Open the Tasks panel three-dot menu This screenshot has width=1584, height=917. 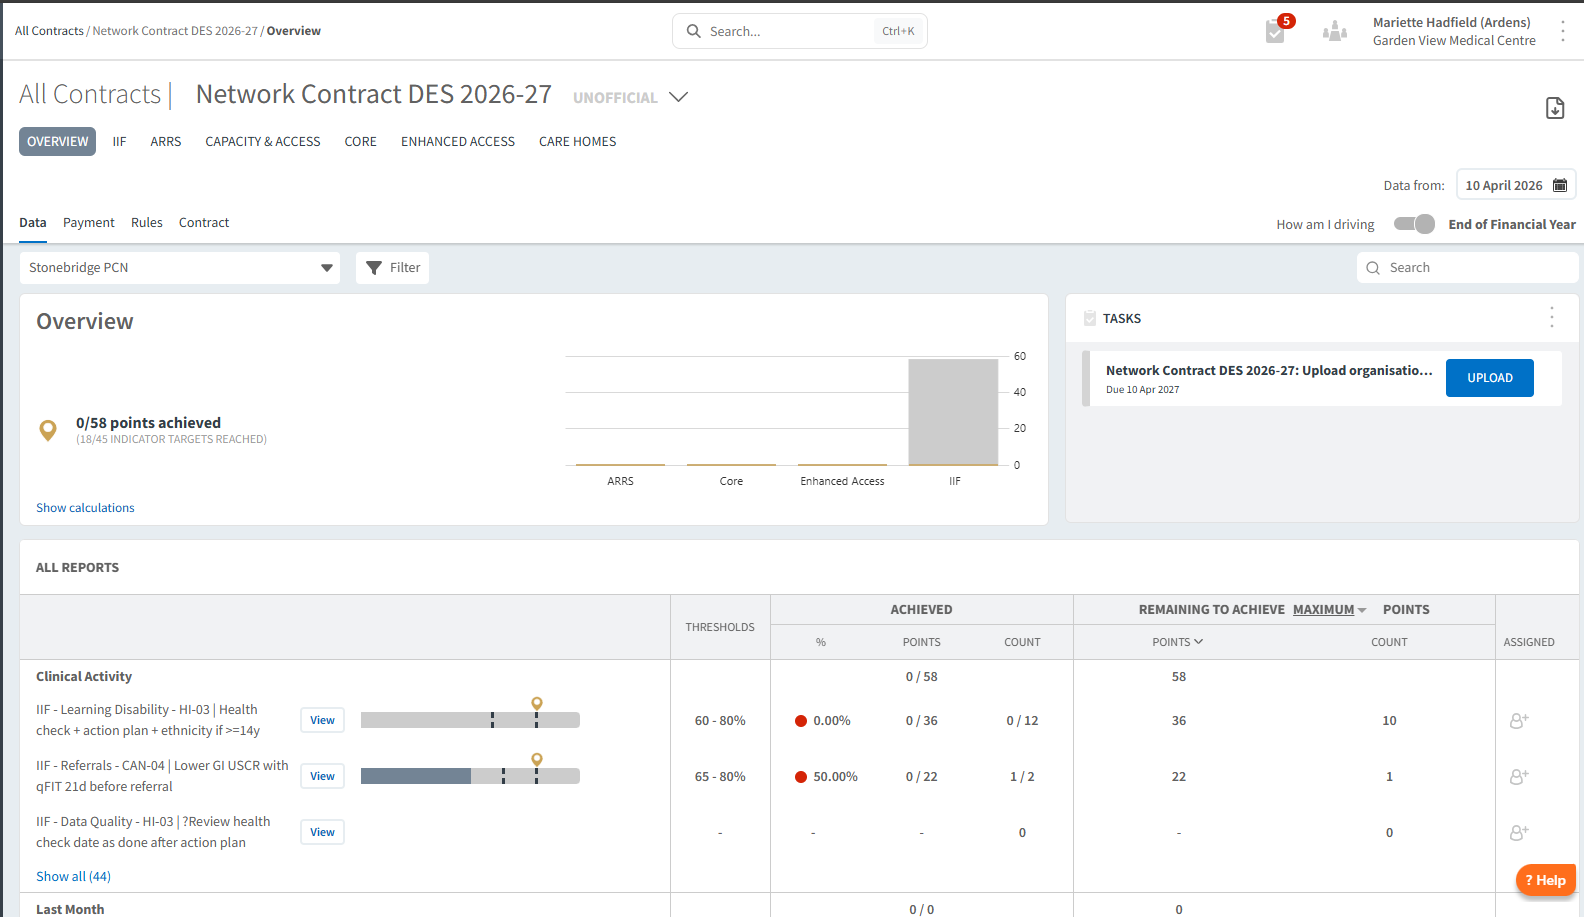point(1551,318)
